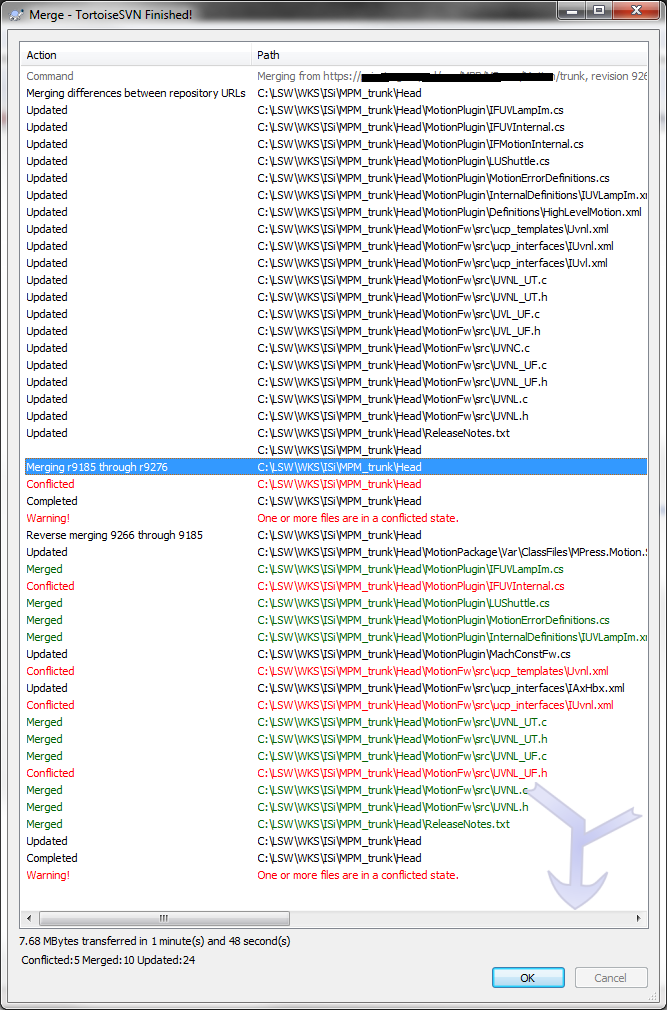667x1010 pixels.
Task: Click the 'Conflicted:5 Merged:10 Updated:24' summary
Action: pos(108,960)
